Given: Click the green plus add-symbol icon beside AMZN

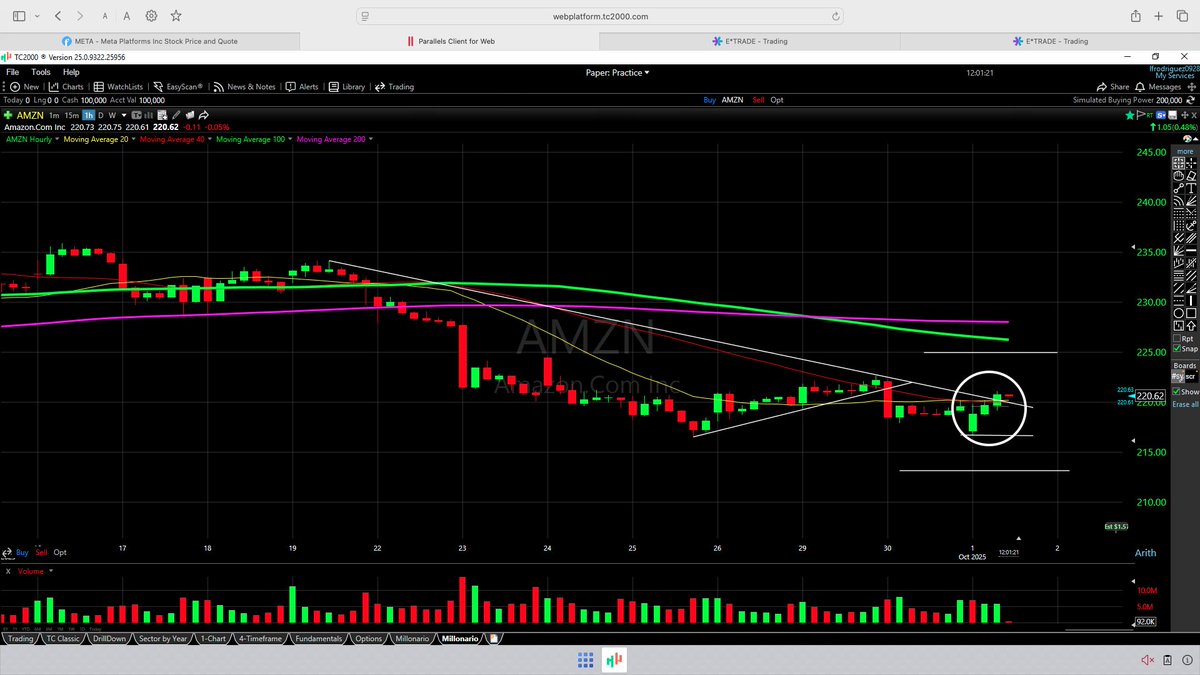Looking at the screenshot, I should coord(8,115).
